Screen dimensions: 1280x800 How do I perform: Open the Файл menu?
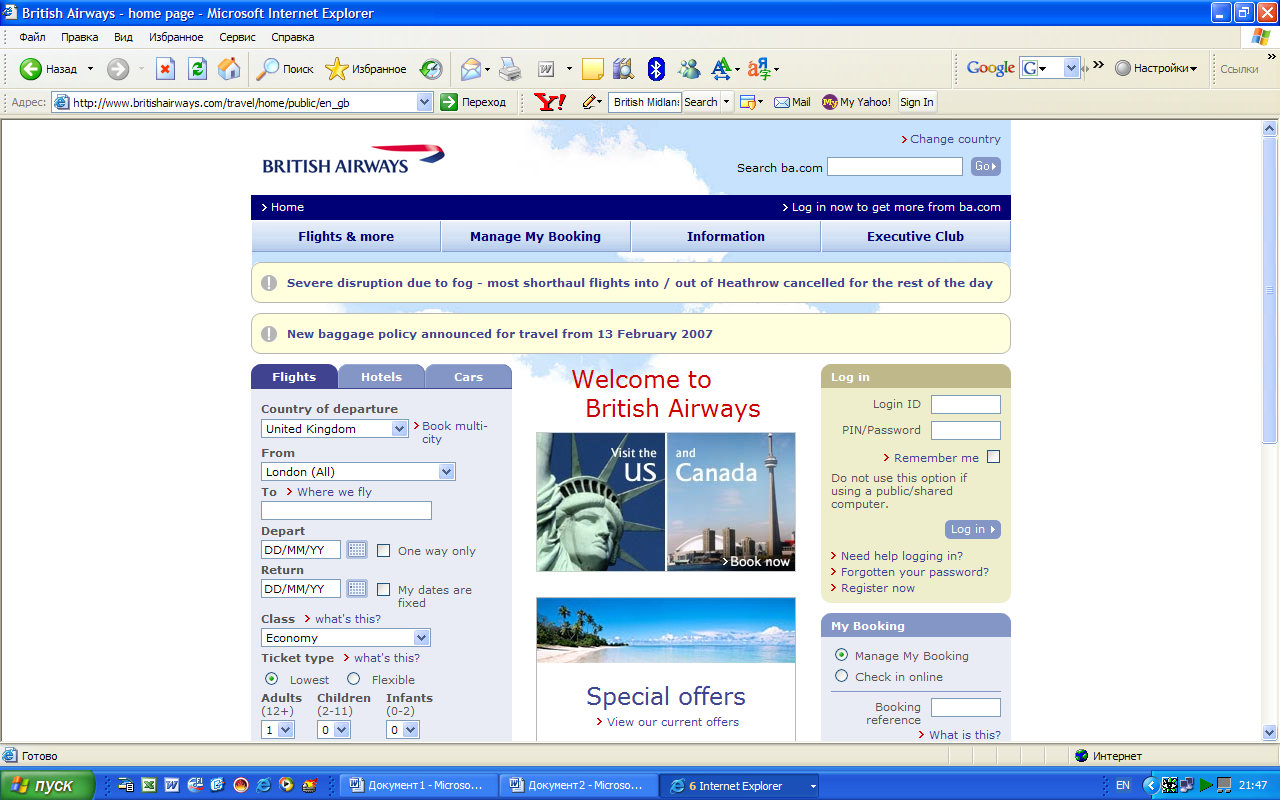[x=32, y=37]
